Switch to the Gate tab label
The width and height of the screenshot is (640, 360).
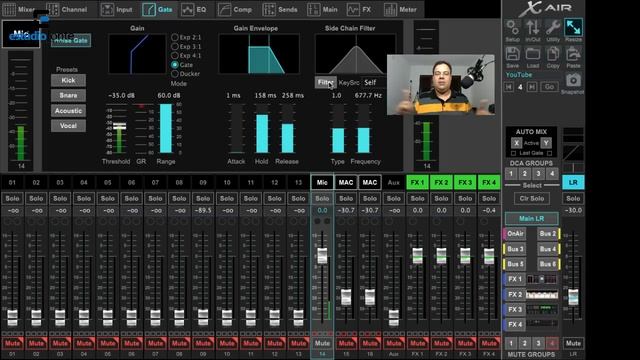click(x=165, y=9)
